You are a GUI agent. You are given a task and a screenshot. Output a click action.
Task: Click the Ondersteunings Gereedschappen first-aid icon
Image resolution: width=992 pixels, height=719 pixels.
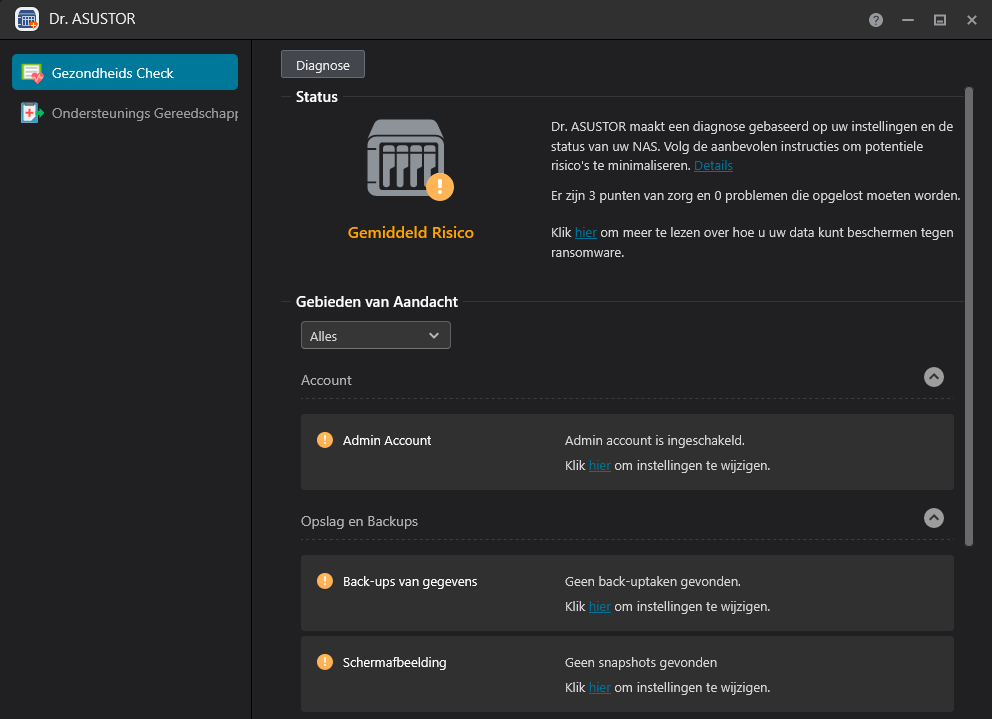coord(32,113)
